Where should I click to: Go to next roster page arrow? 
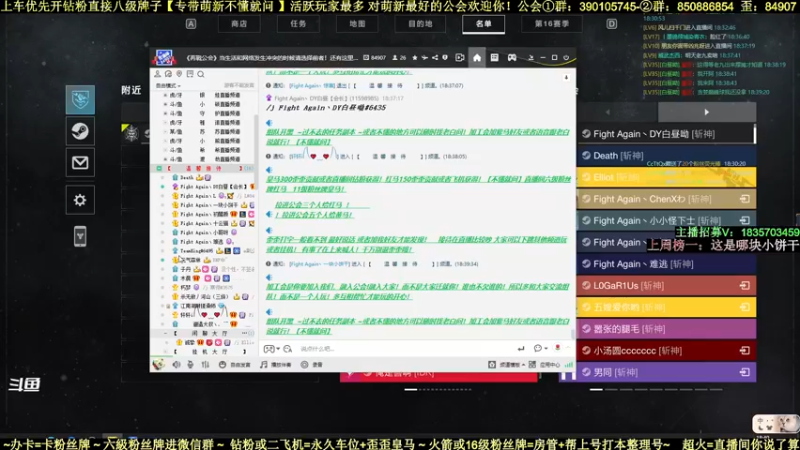[707, 112]
